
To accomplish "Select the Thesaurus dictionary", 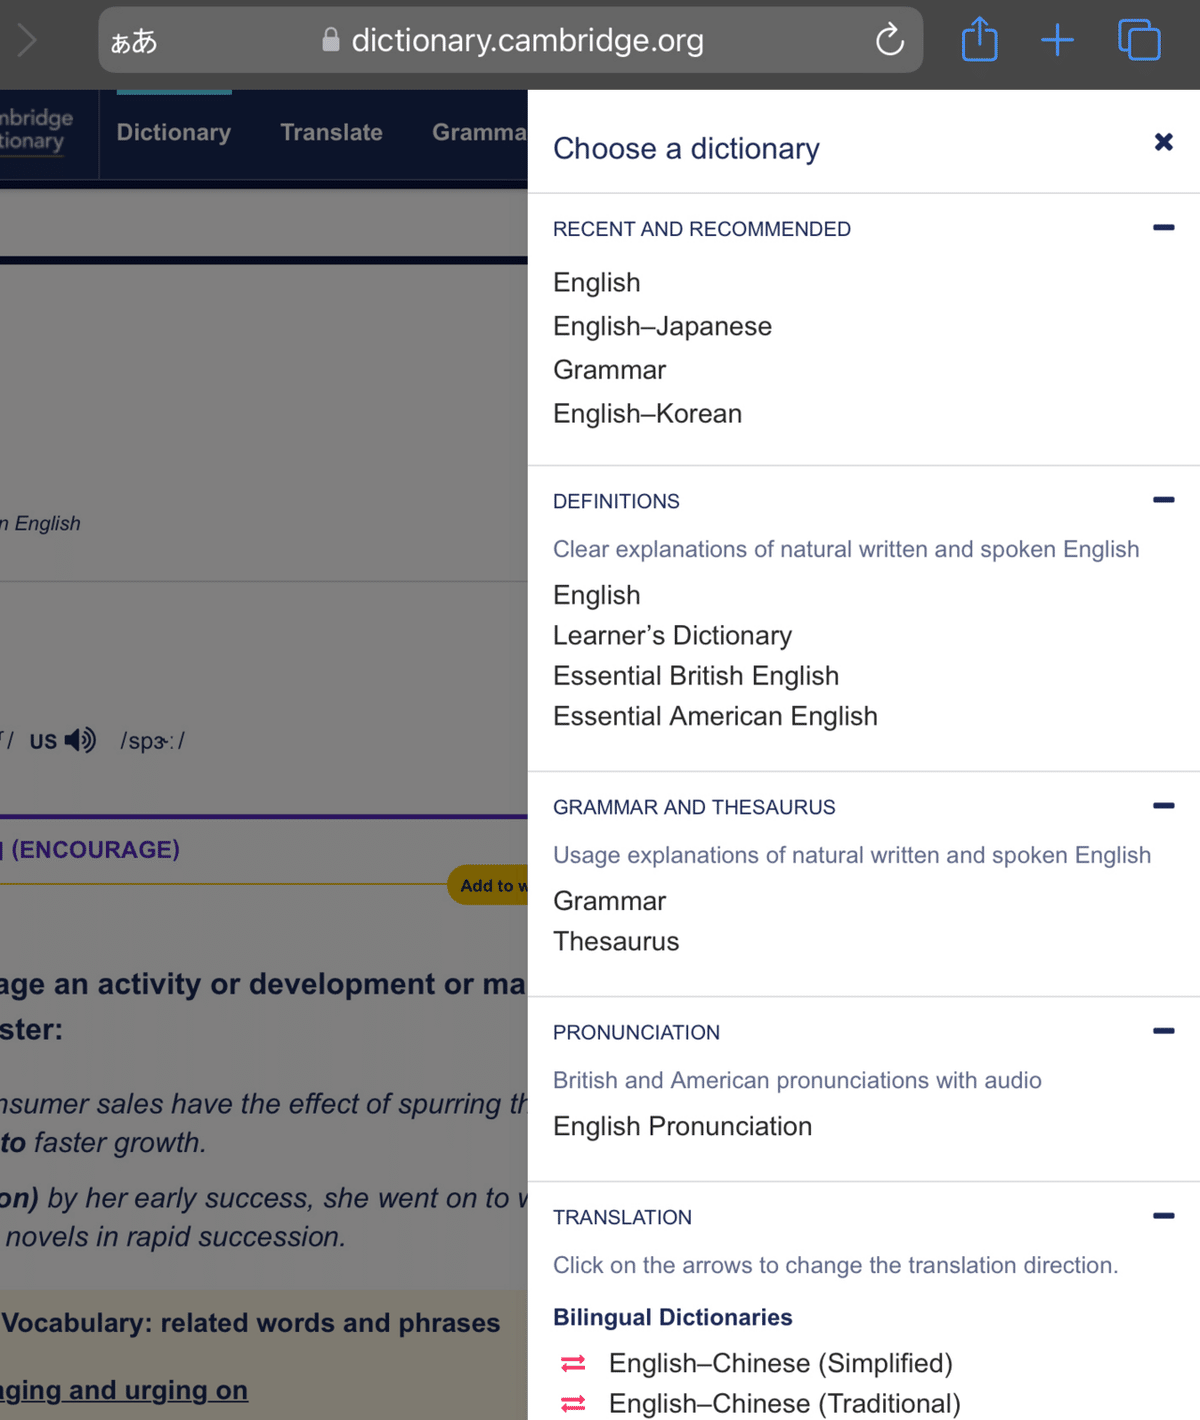I will pyautogui.click(x=616, y=941).
